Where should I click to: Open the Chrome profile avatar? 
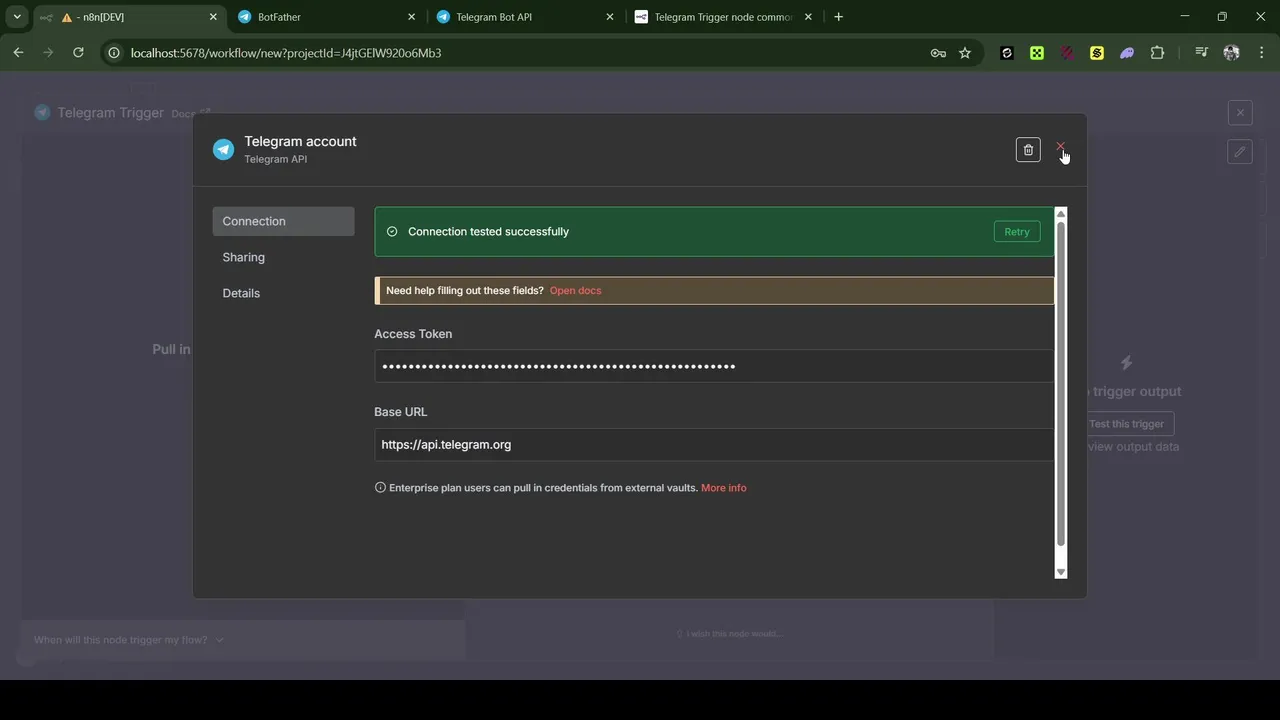1231,54
